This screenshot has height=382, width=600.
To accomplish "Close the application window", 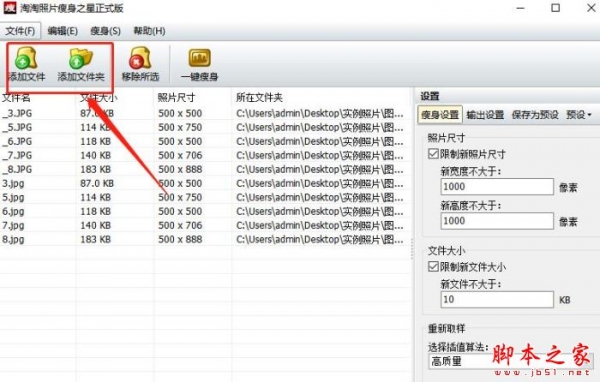I will 591,8.
